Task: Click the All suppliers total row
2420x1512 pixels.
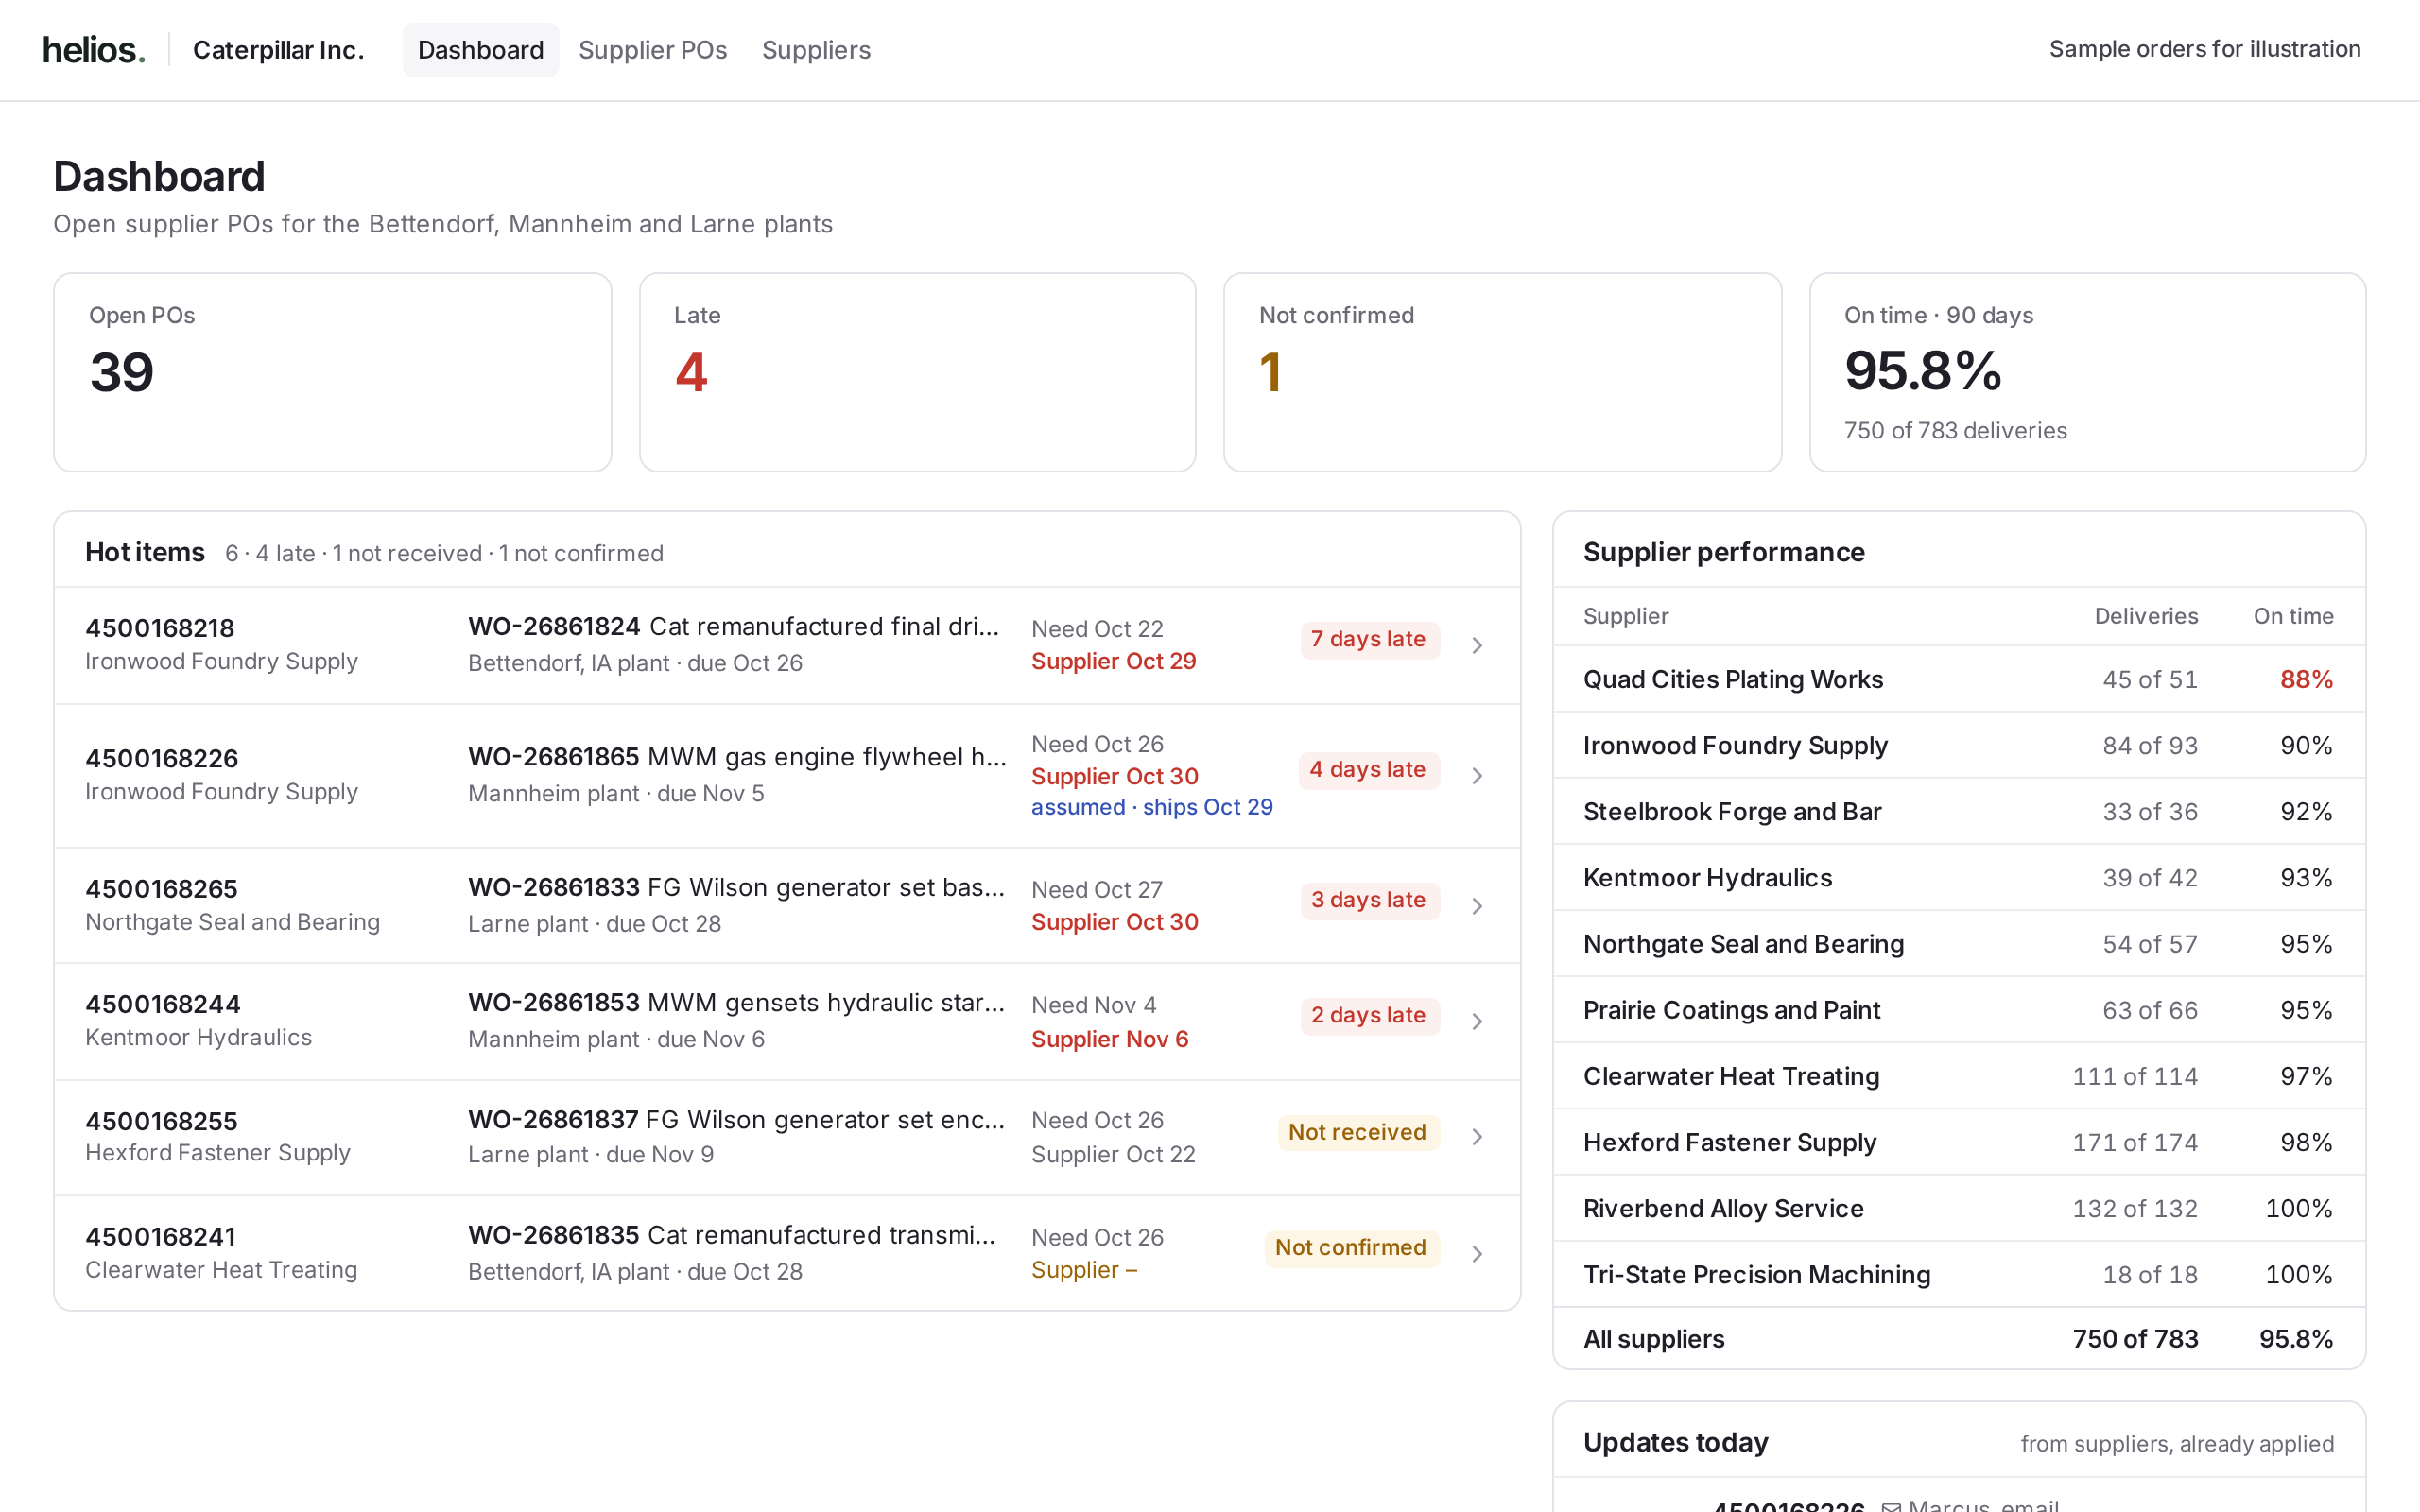Action: (x=1958, y=1339)
